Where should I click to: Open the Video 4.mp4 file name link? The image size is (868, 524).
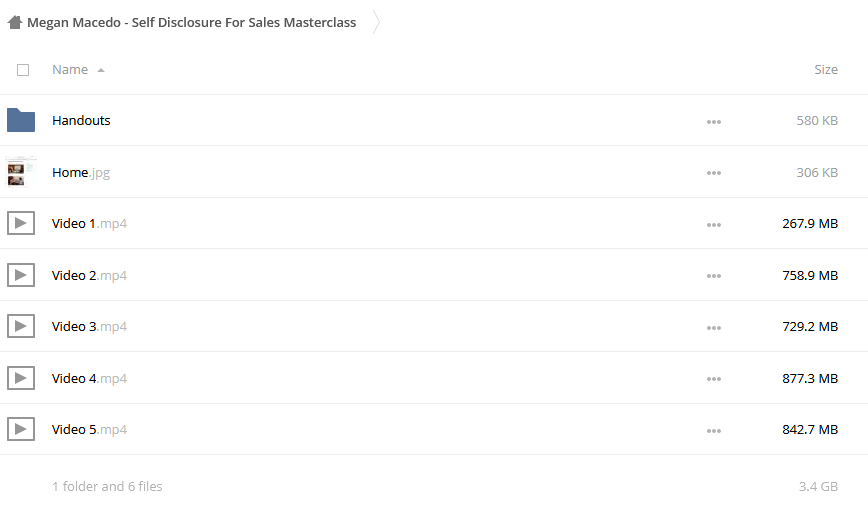89,378
